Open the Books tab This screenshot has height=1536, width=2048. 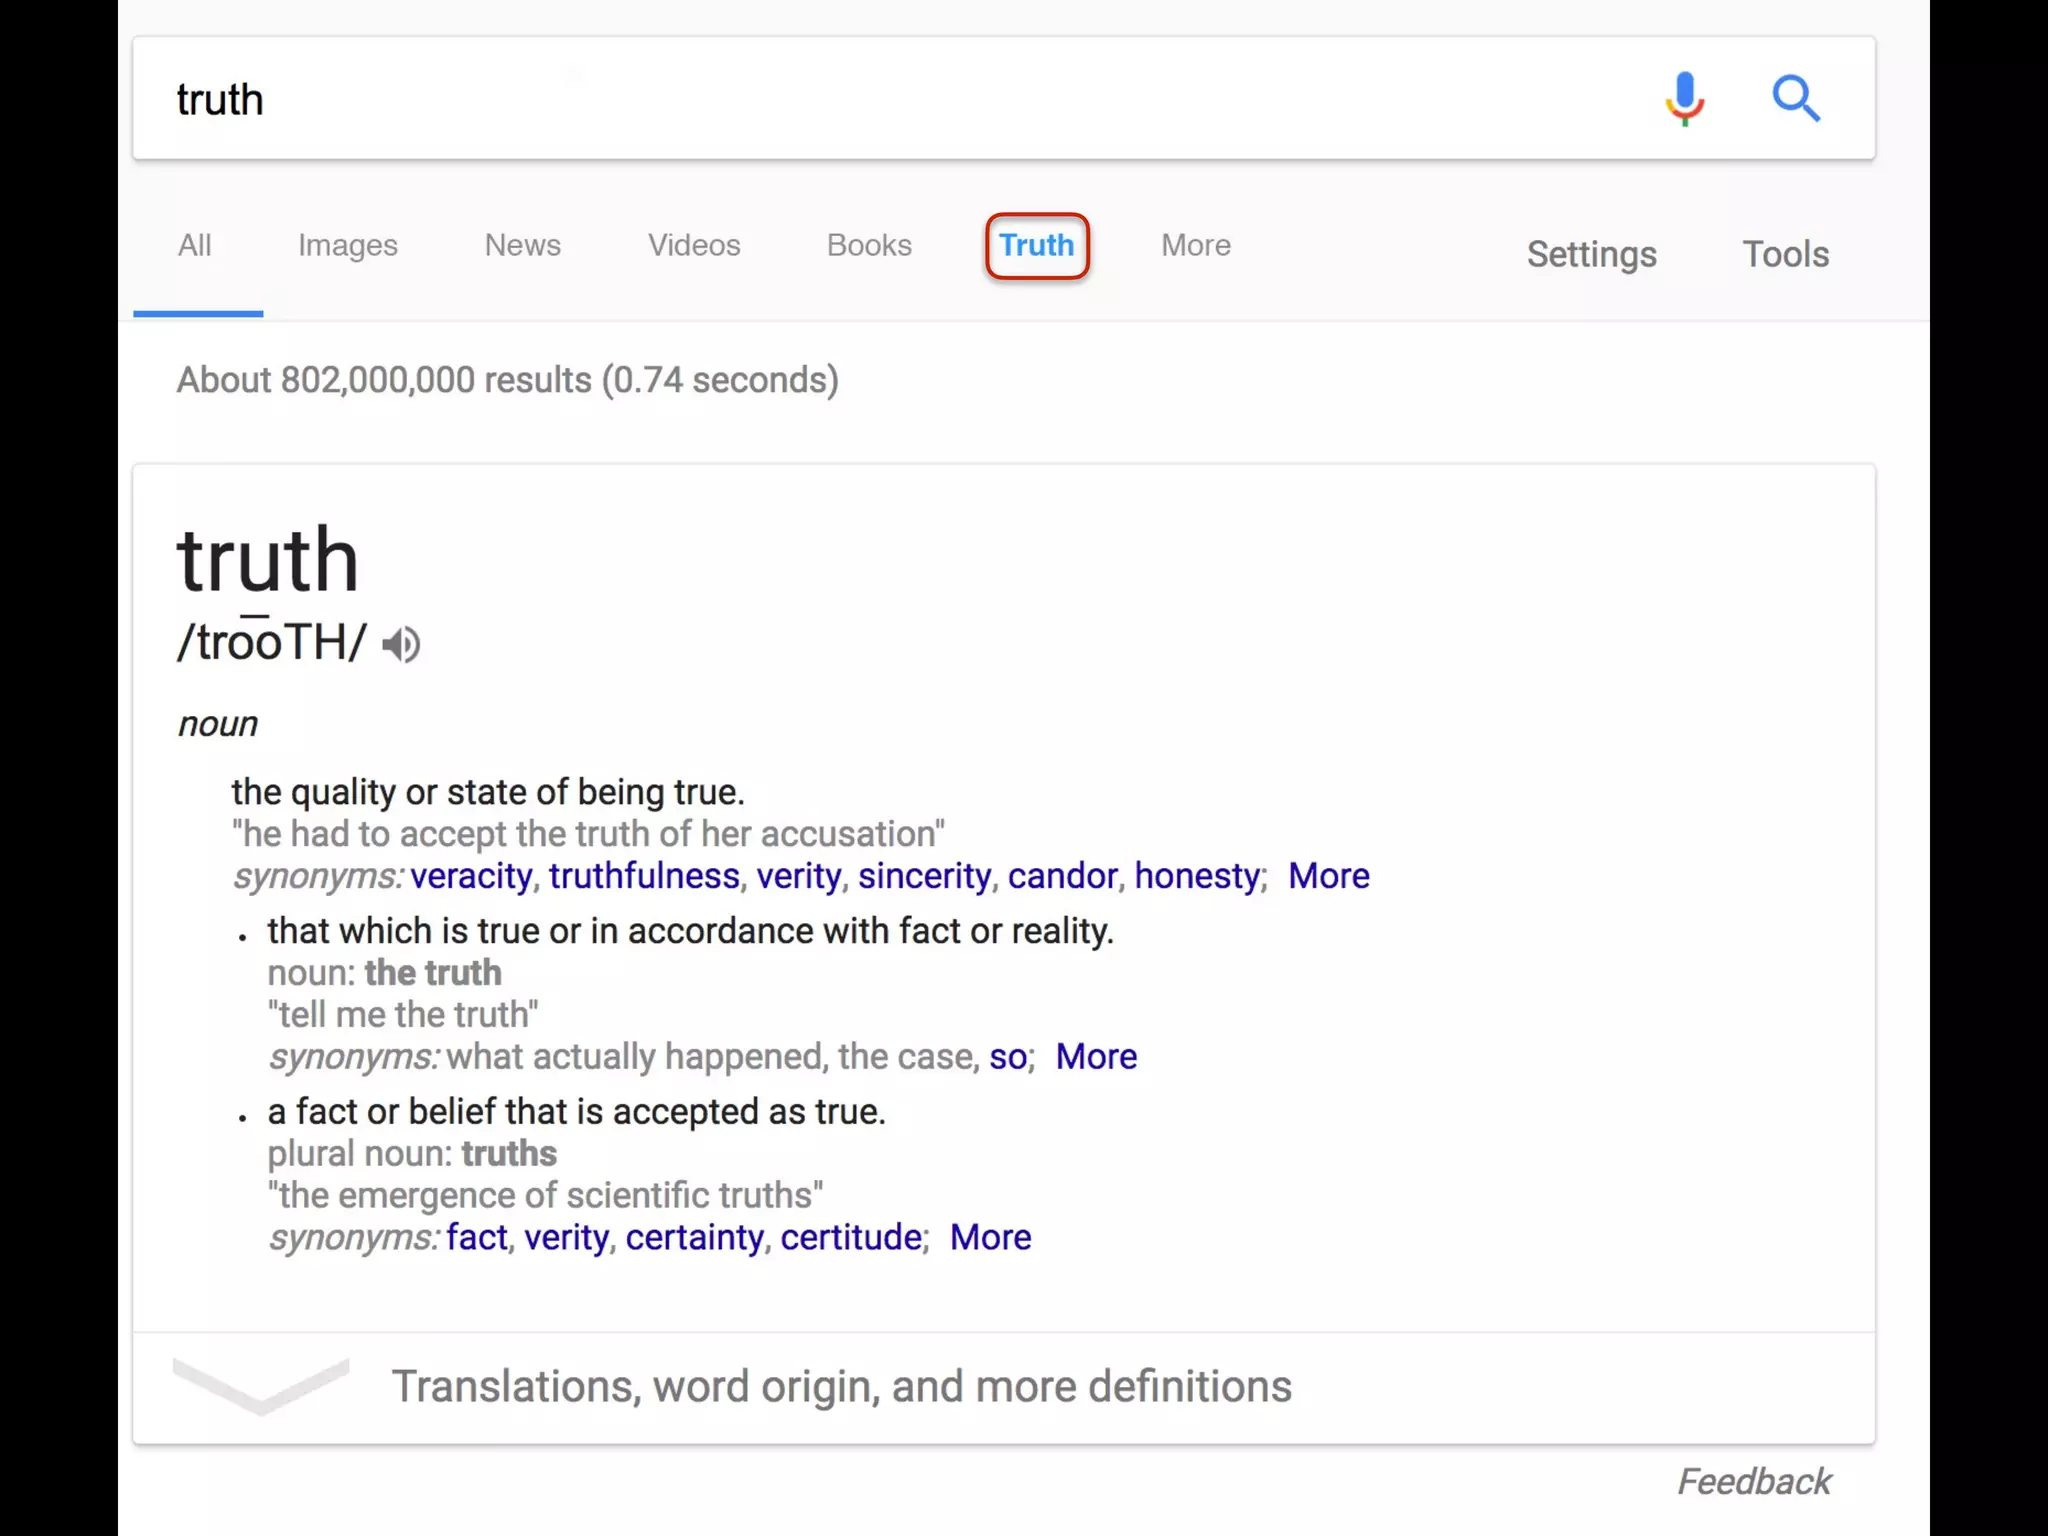point(869,245)
